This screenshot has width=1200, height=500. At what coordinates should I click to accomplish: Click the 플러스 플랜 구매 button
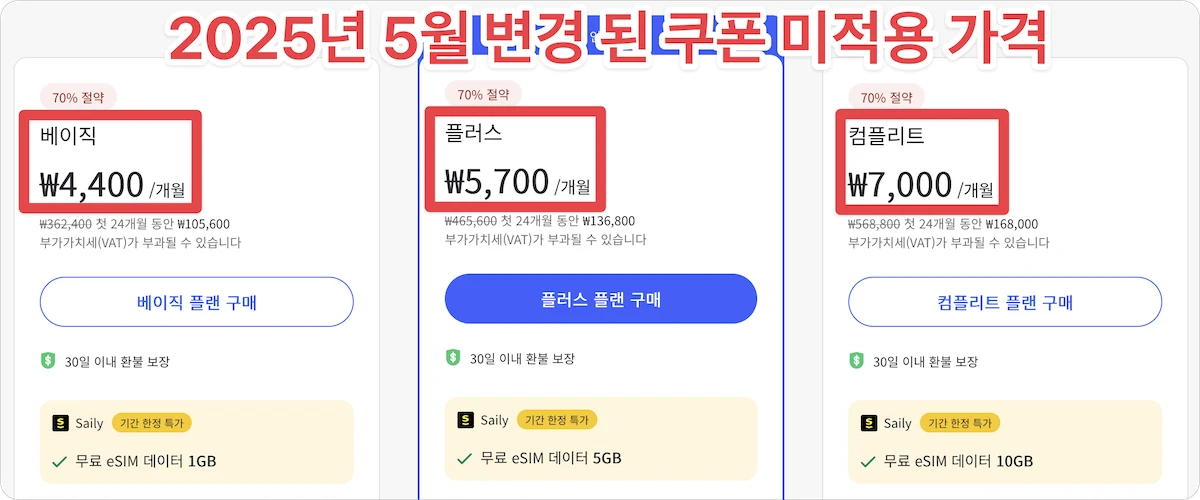click(601, 299)
